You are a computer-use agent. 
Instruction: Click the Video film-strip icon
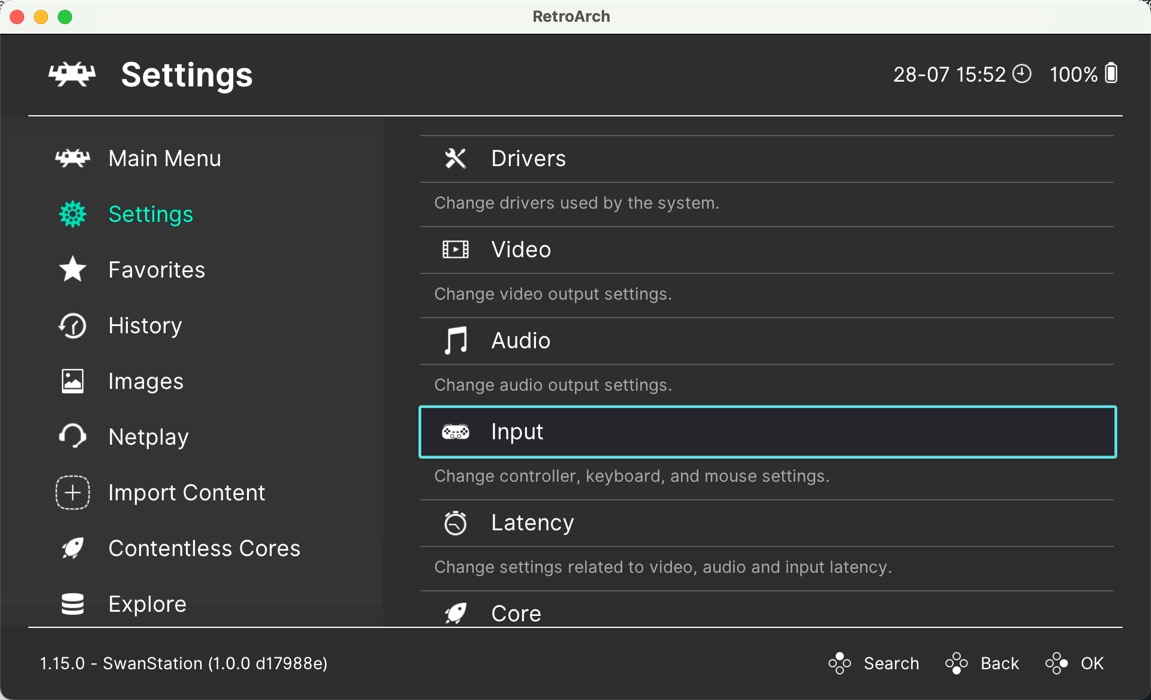(x=455, y=249)
